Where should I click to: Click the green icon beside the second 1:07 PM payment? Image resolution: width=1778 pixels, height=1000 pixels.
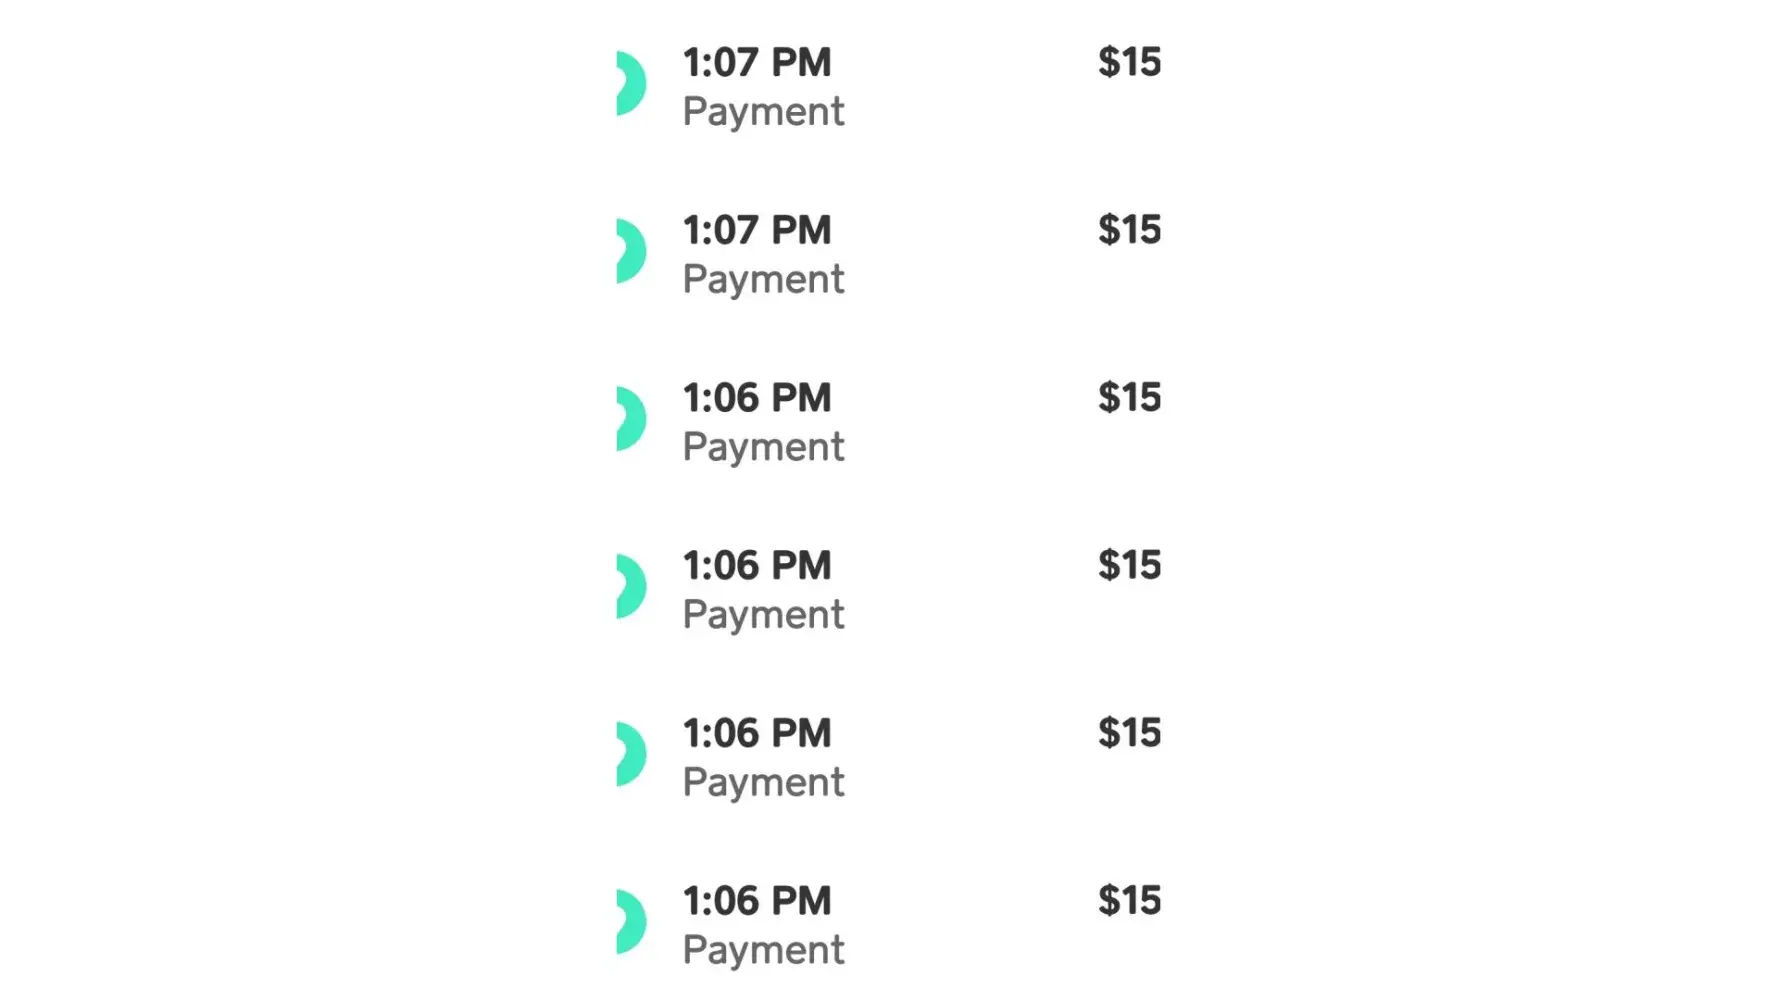point(631,251)
